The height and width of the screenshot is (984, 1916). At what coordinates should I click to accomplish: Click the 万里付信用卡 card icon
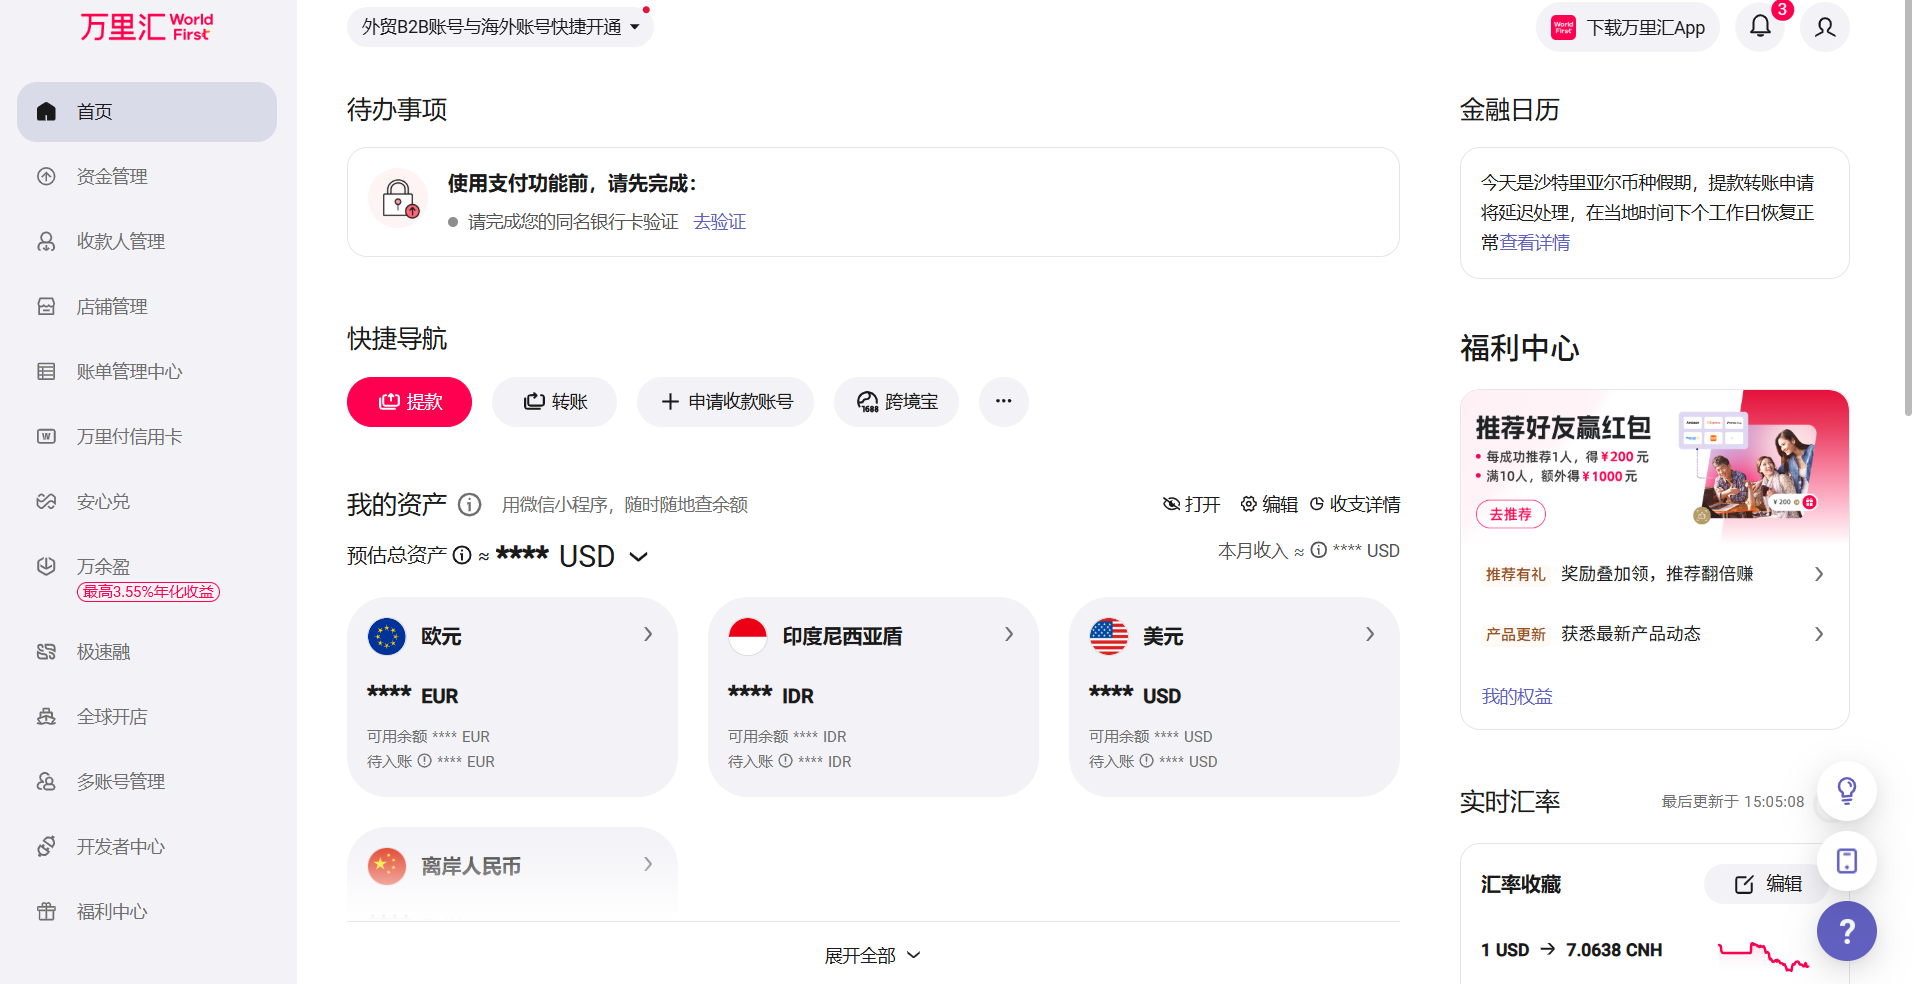pos(46,437)
